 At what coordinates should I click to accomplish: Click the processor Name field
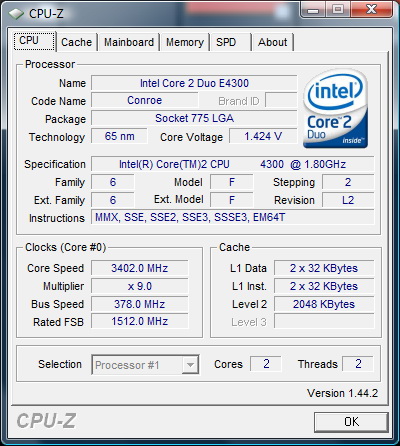[194, 83]
